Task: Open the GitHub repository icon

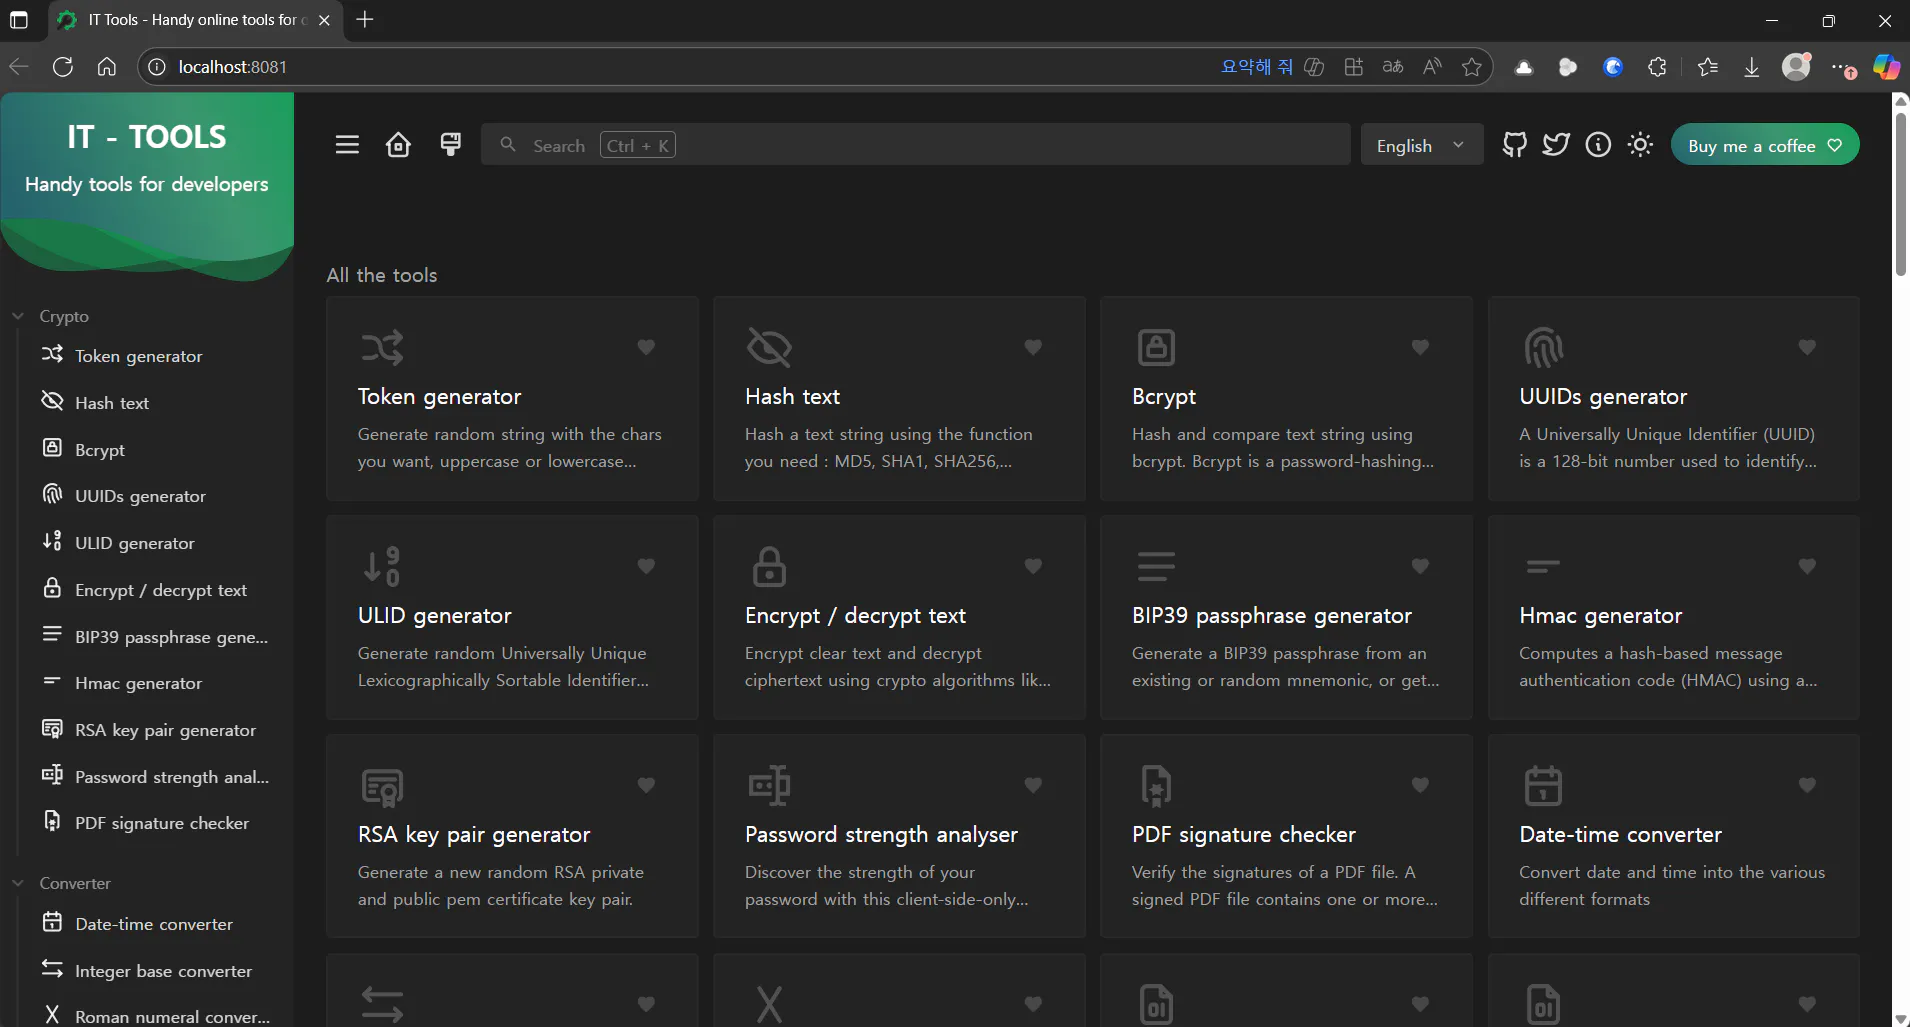Action: (1514, 146)
